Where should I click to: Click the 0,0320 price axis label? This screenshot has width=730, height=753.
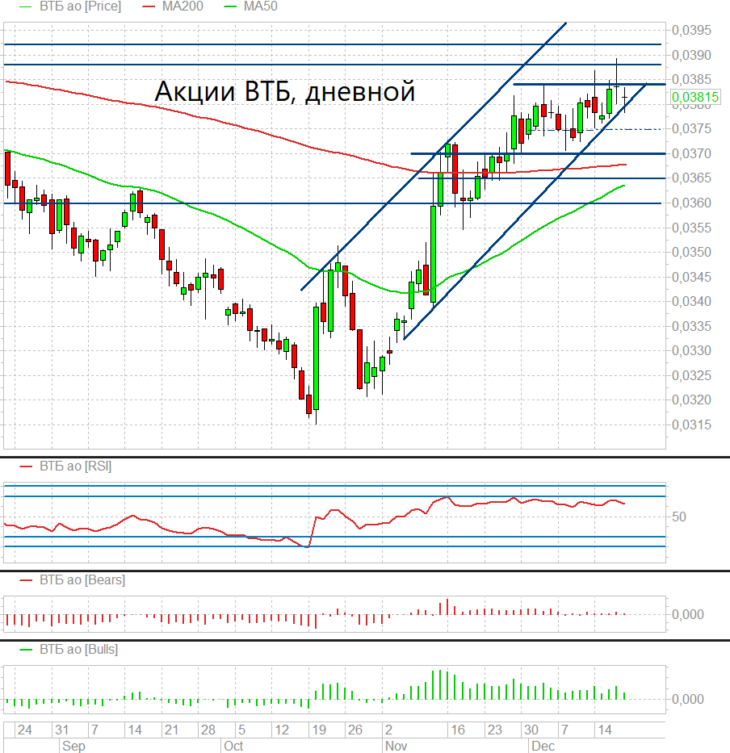point(691,400)
